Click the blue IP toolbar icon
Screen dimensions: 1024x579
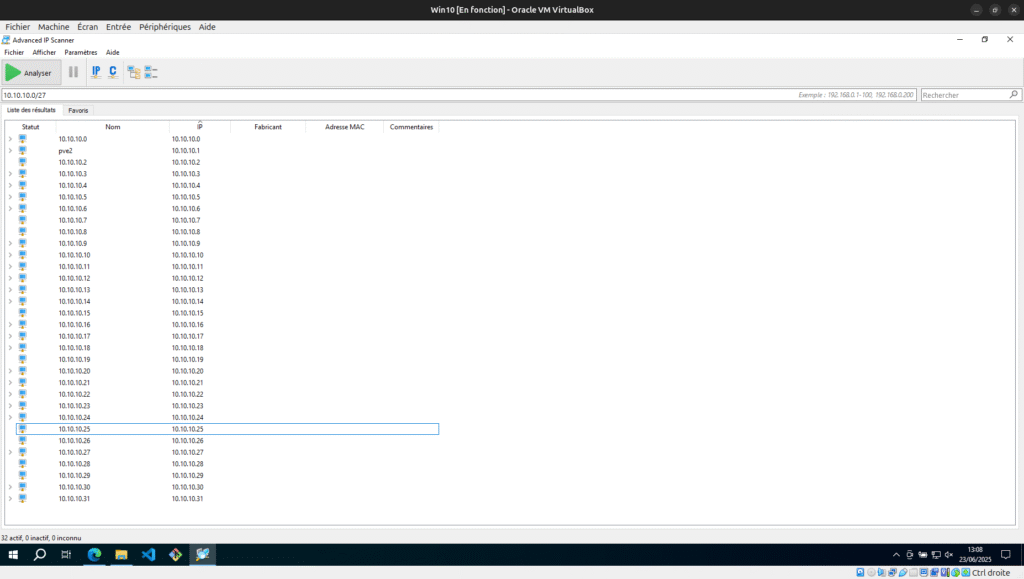[96, 72]
